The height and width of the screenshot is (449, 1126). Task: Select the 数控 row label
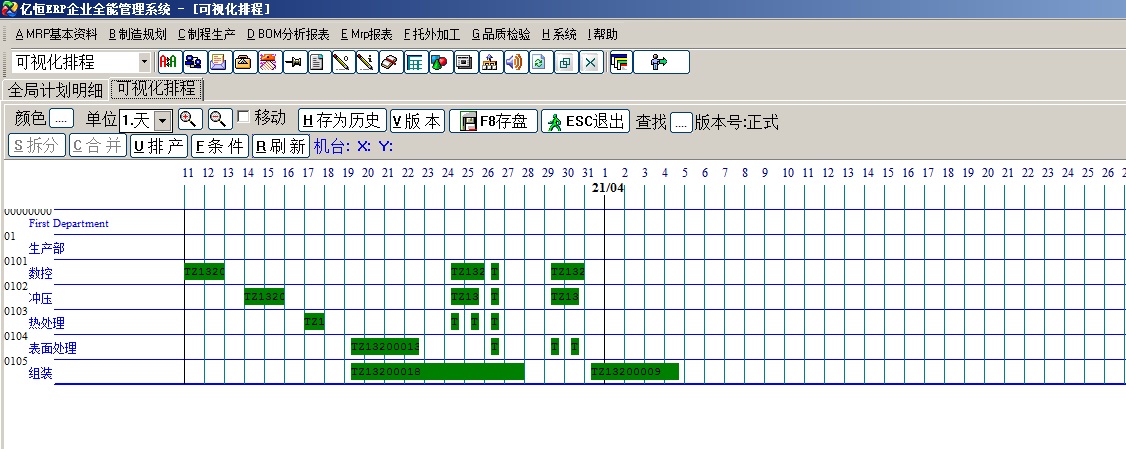click(x=40, y=274)
